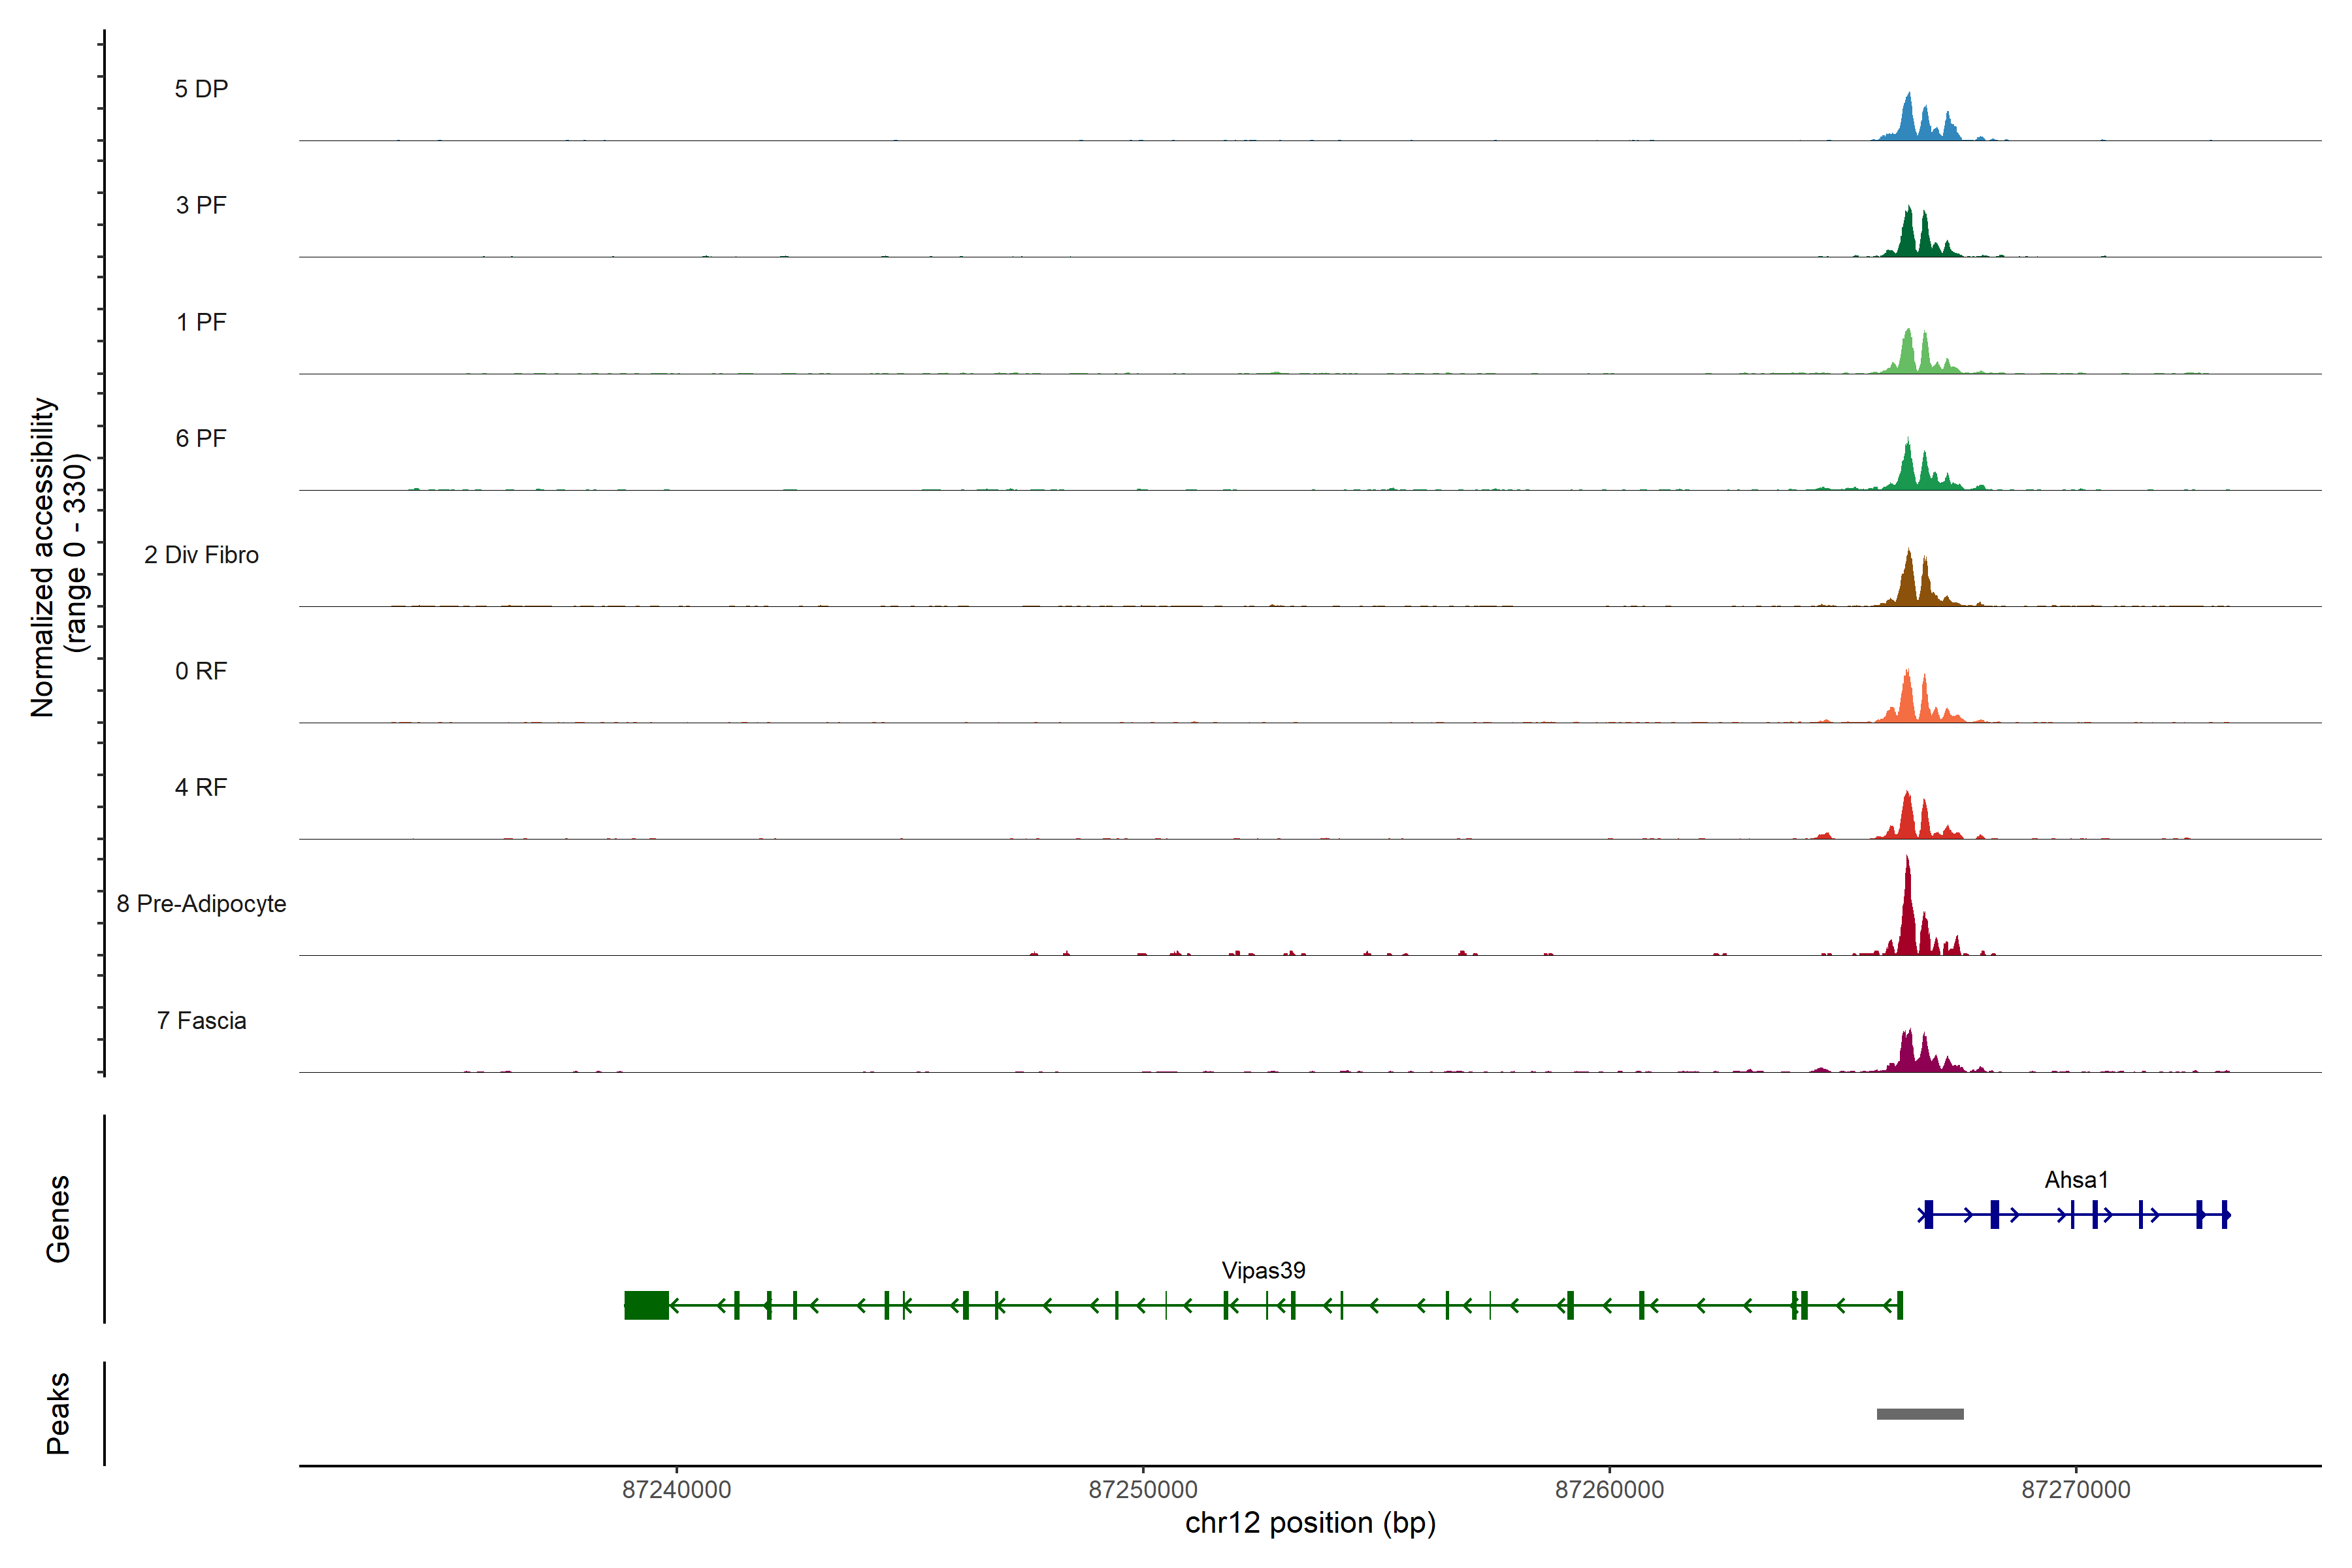Click the first Ahsa1 exon block

1928,1215
